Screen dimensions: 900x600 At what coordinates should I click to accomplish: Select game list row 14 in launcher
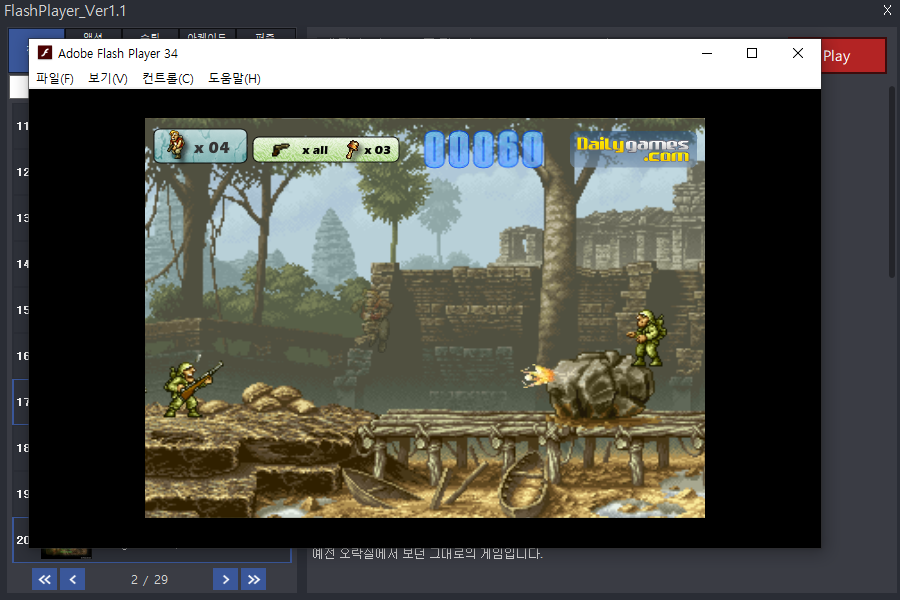[x=21, y=264]
